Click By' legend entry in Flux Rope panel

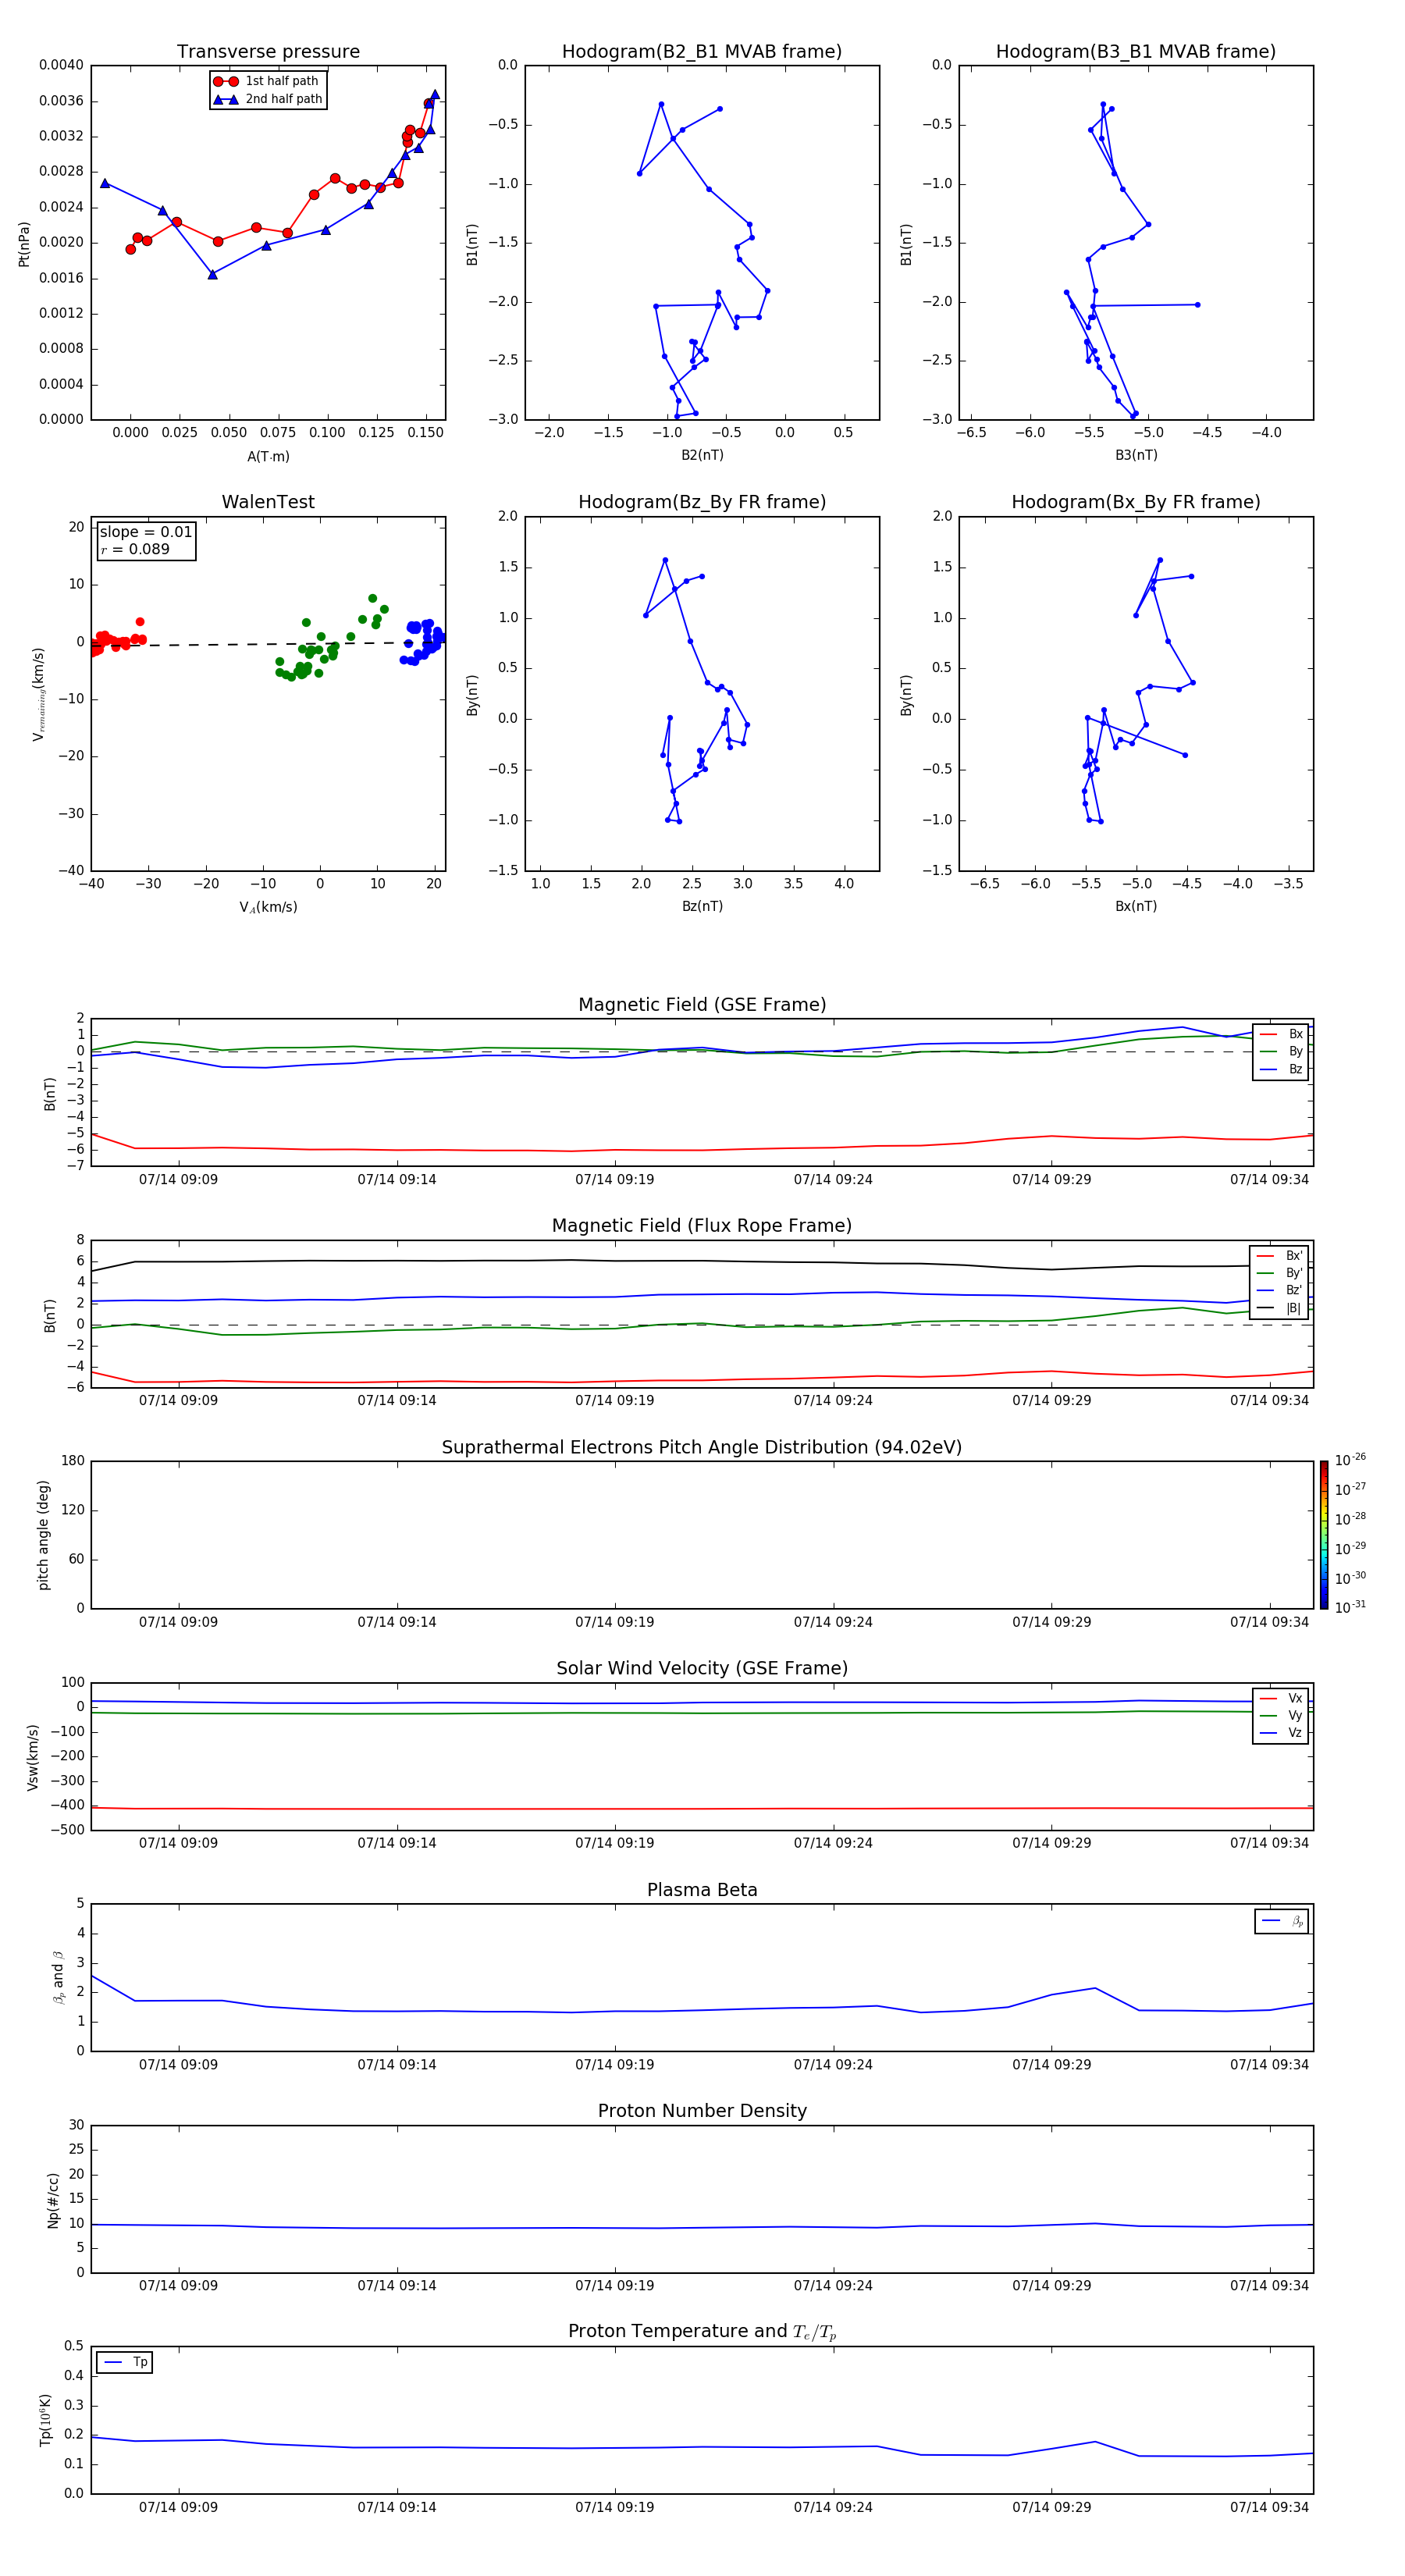tap(1279, 1273)
